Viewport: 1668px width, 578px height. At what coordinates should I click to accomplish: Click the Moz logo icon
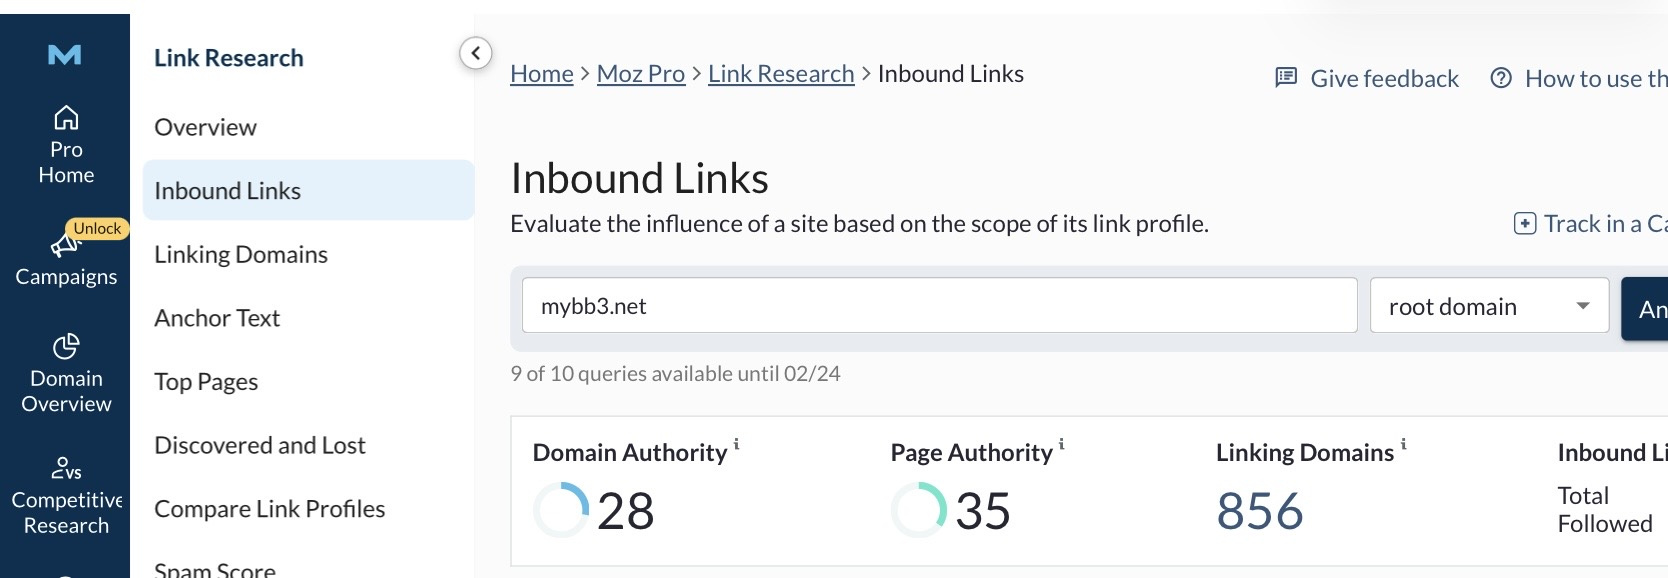pos(65,55)
